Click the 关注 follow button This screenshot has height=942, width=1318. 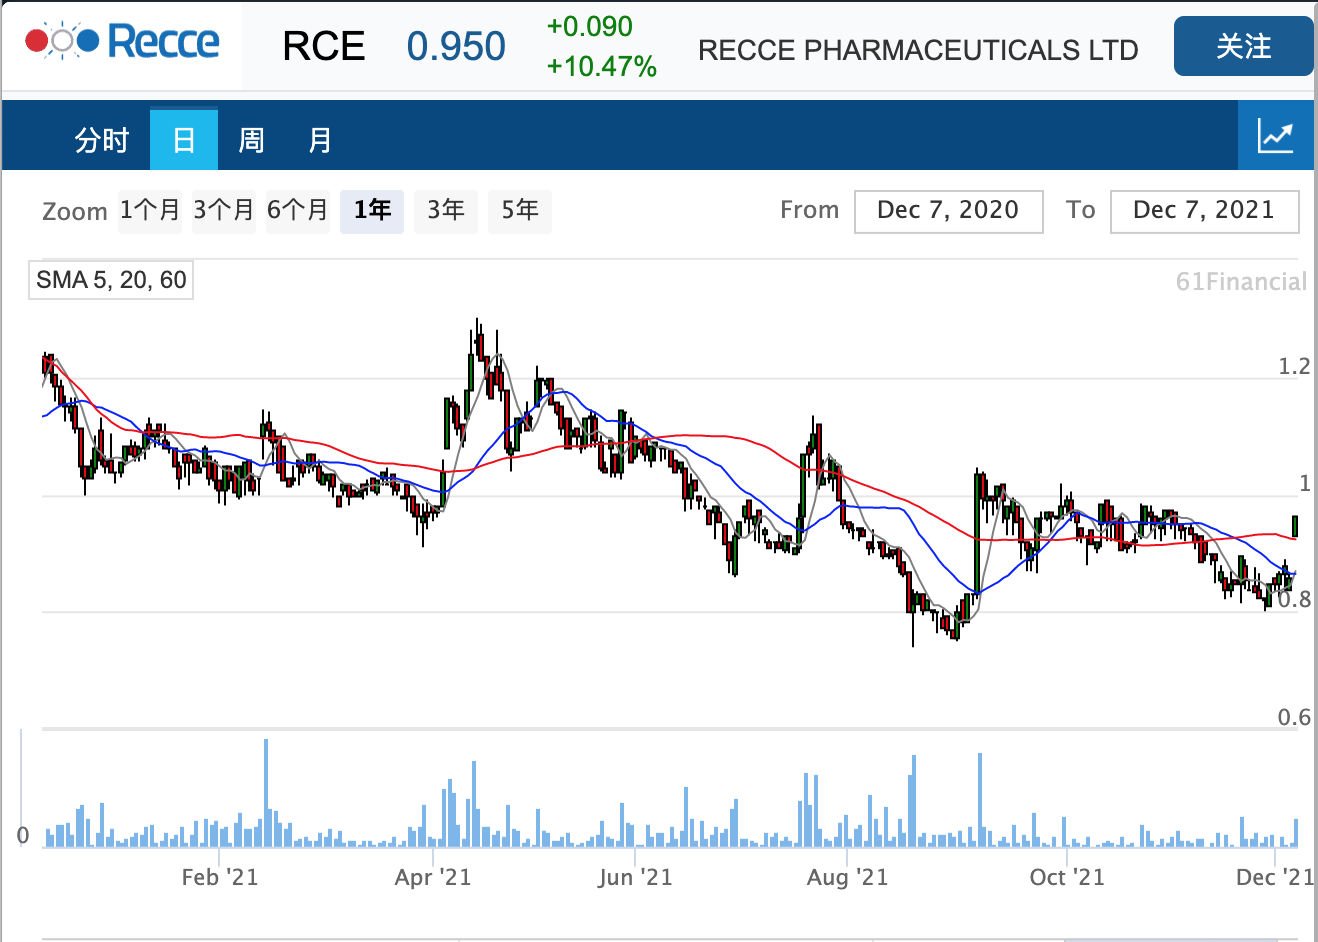pos(1244,46)
